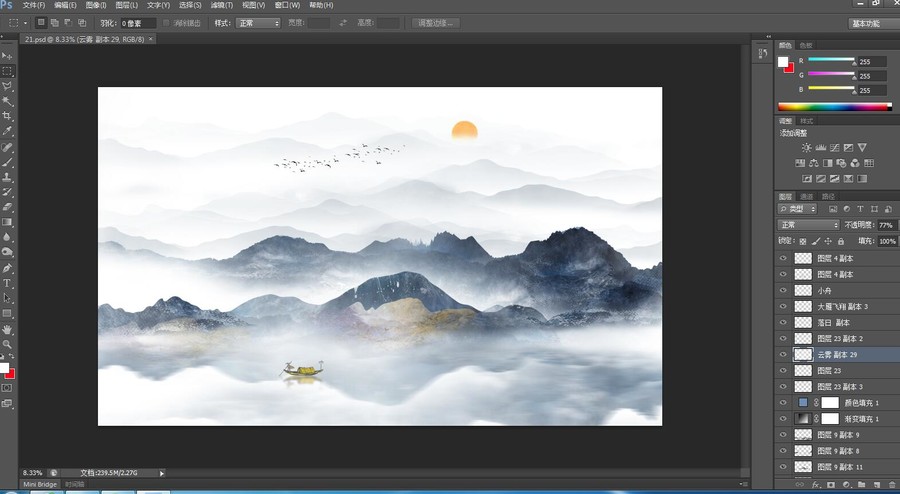Select the Horizontal Type tool
The height and width of the screenshot is (494, 900).
(x=7, y=283)
